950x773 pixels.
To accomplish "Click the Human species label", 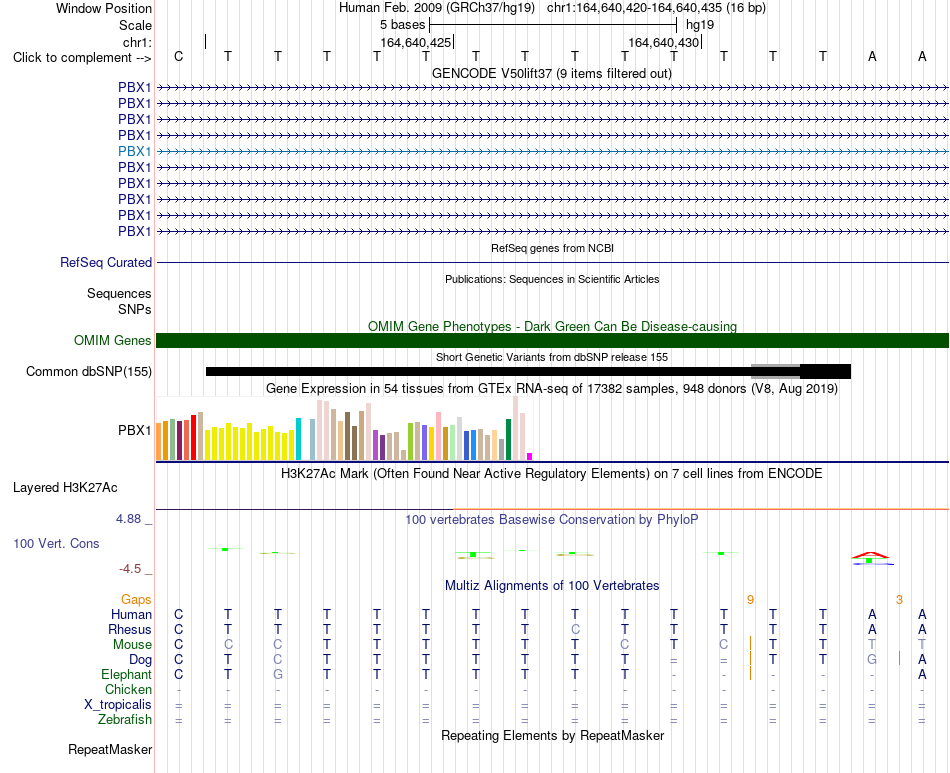I will [131, 614].
